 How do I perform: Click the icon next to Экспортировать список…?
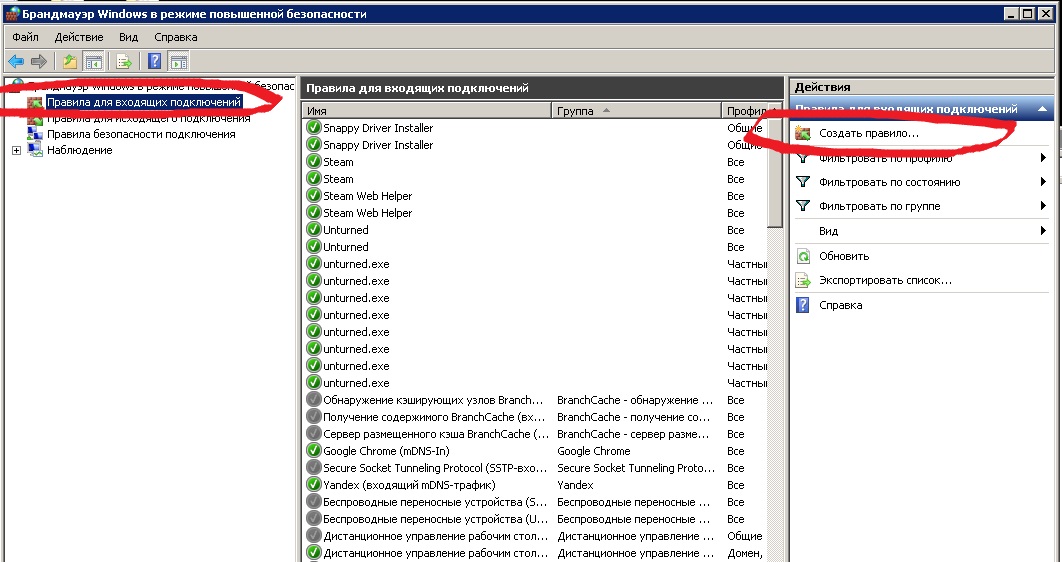[803, 280]
